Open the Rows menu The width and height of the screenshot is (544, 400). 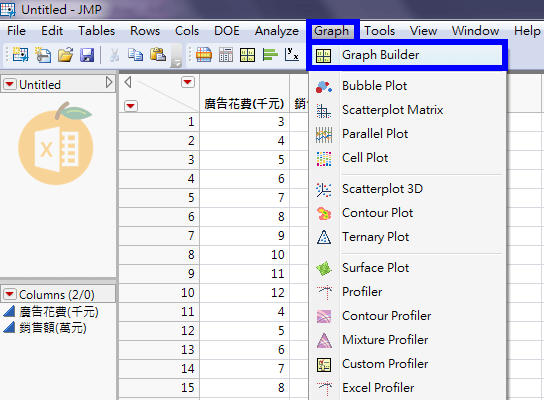145,31
